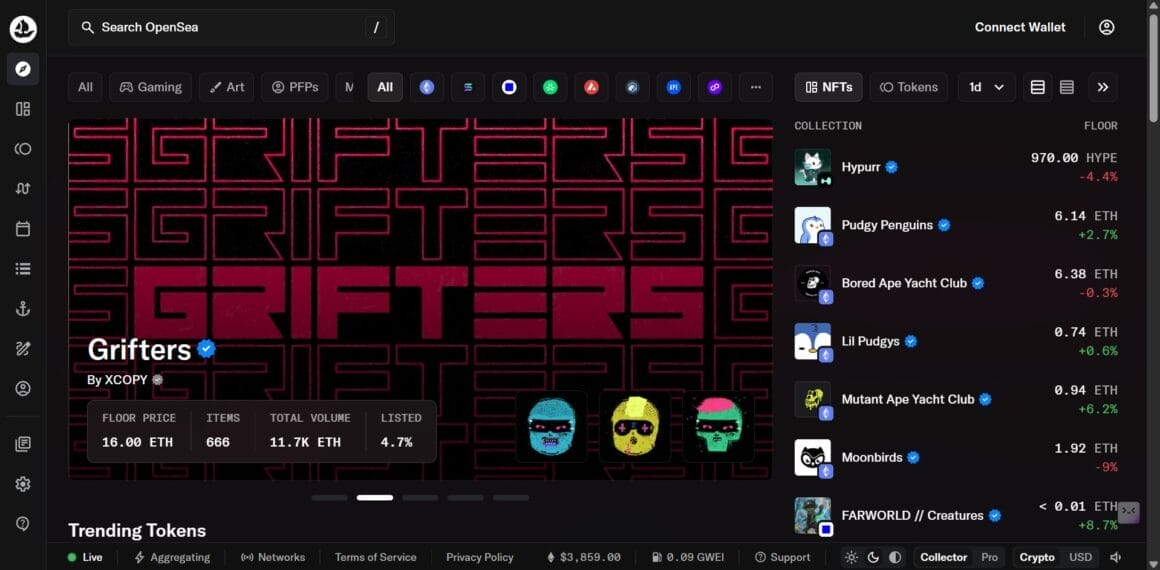Image resolution: width=1160 pixels, height=570 pixels.
Task: Open the 1d time range dropdown
Action: (x=986, y=87)
